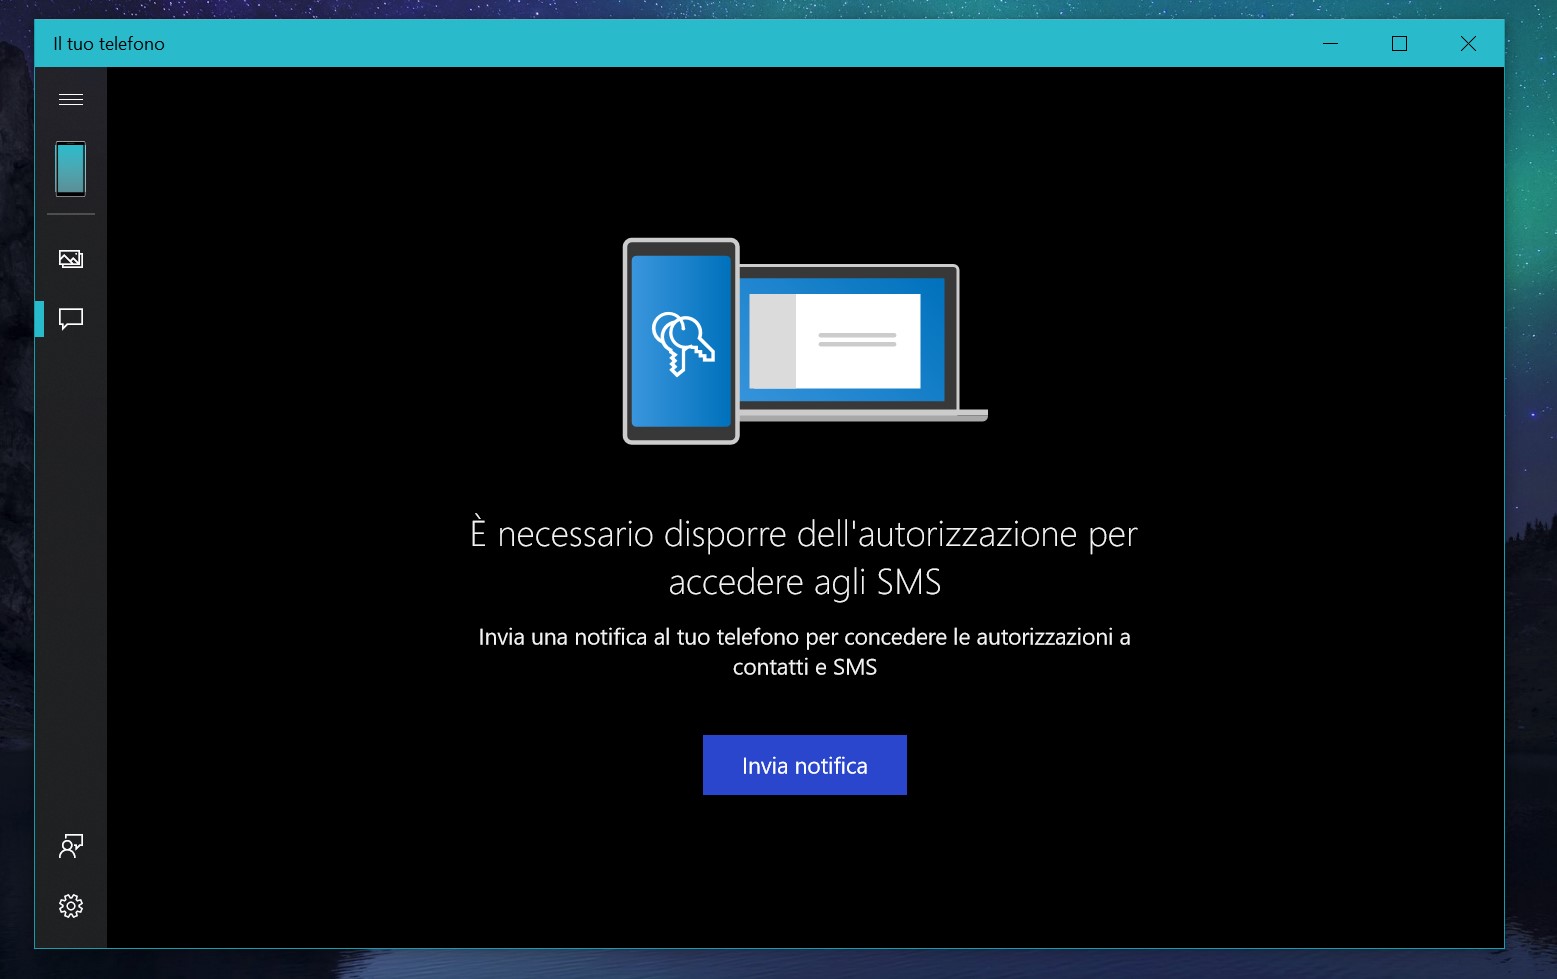Click the Invia notifica button
Viewport: 1557px width, 979px height.
click(x=805, y=765)
